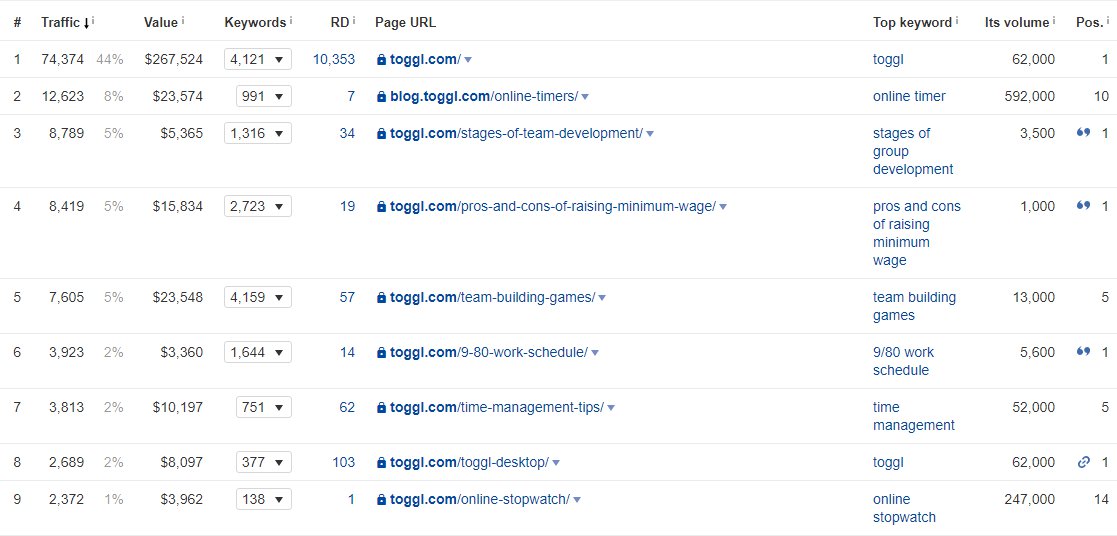Open the 138 keywords dropdown
Image resolution: width=1117 pixels, height=536 pixels.
tap(264, 499)
